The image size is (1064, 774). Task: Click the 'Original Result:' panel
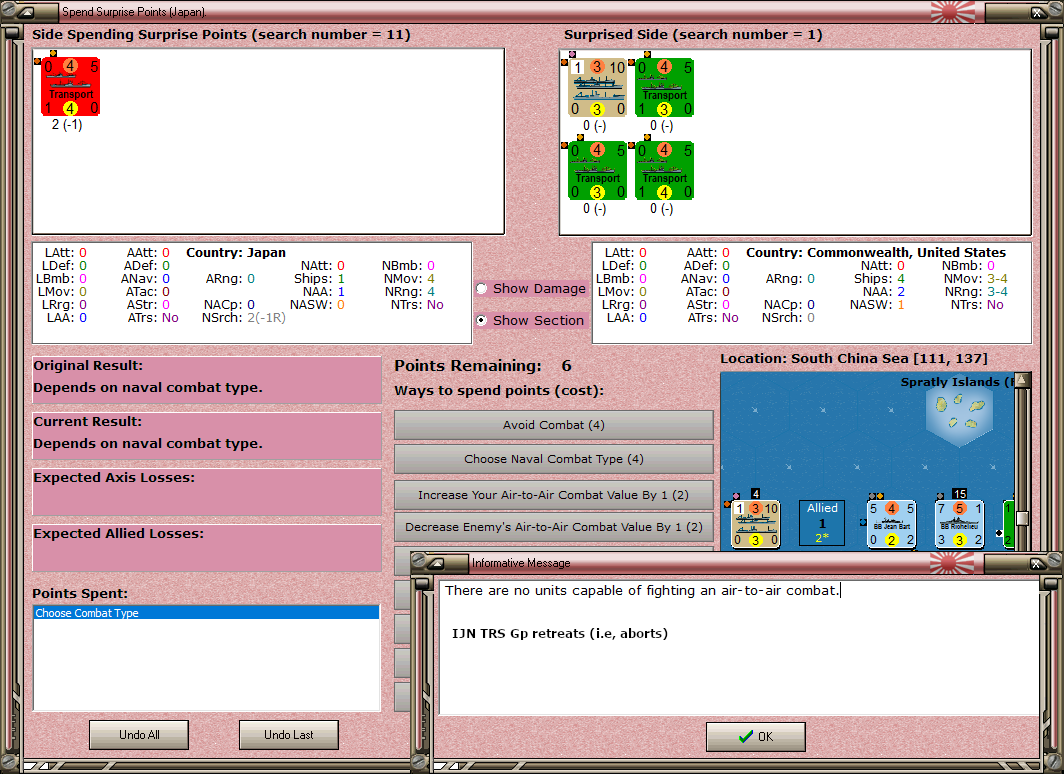point(207,381)
